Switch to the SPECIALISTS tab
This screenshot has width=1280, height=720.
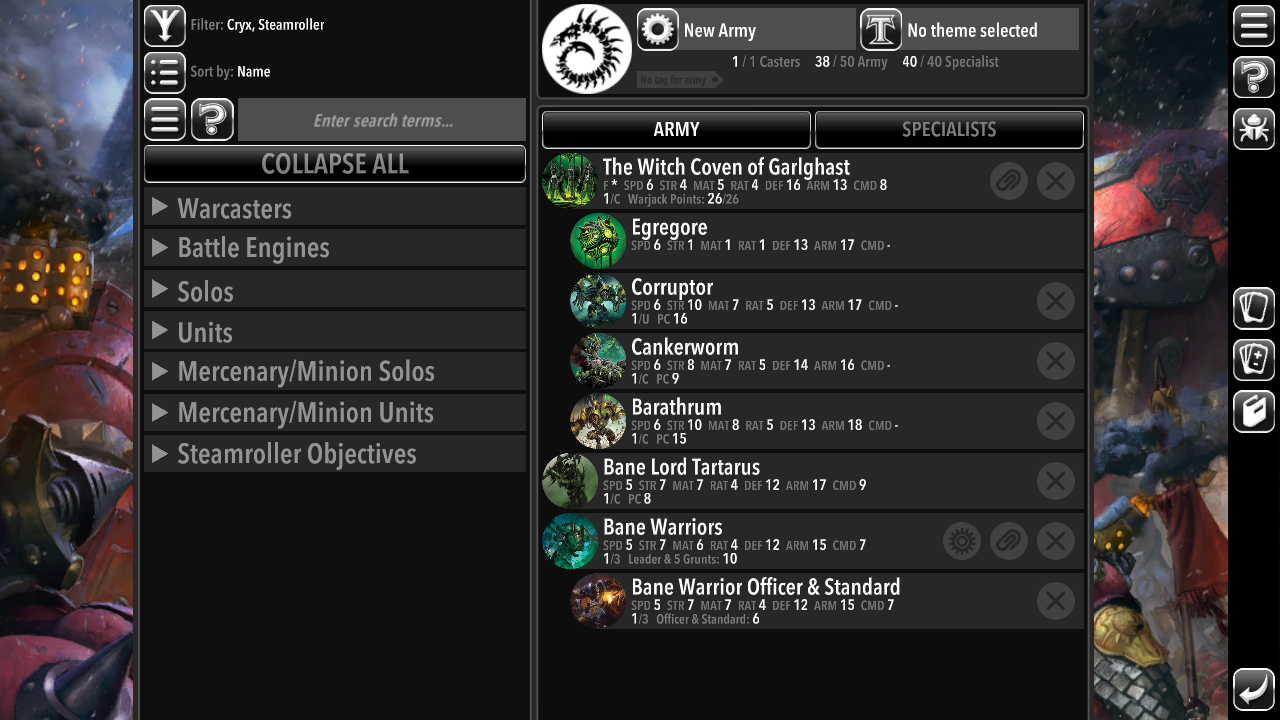tap(949, 130)
